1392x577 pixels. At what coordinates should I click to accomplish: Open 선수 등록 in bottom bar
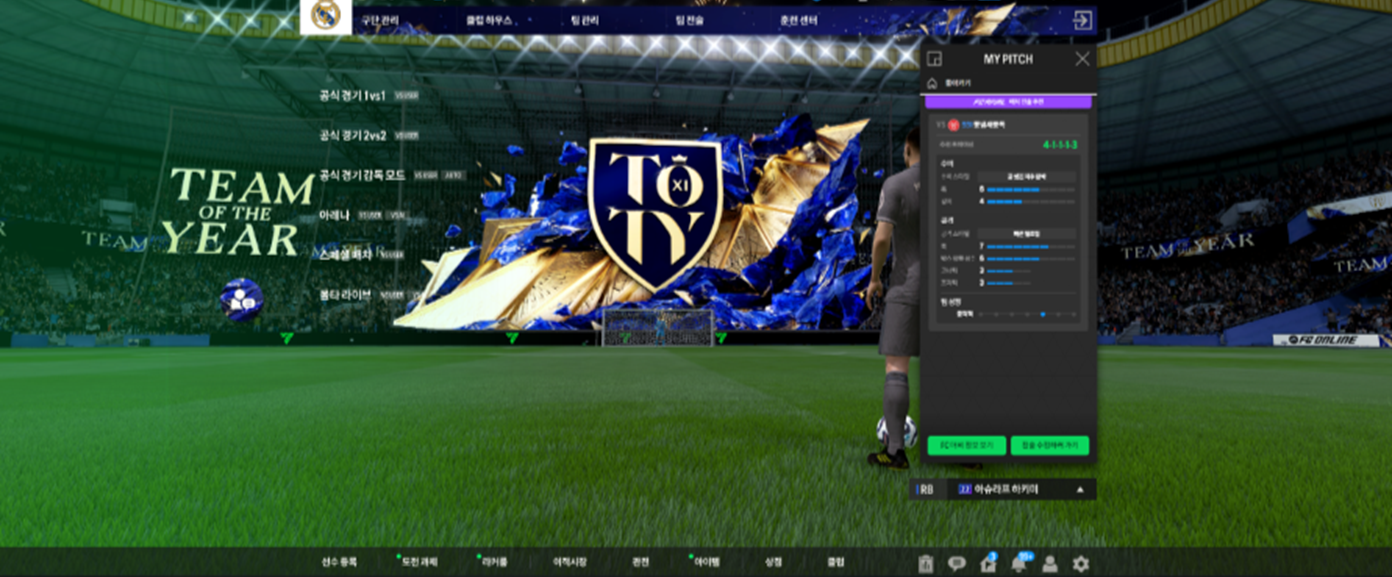point(339,562)
